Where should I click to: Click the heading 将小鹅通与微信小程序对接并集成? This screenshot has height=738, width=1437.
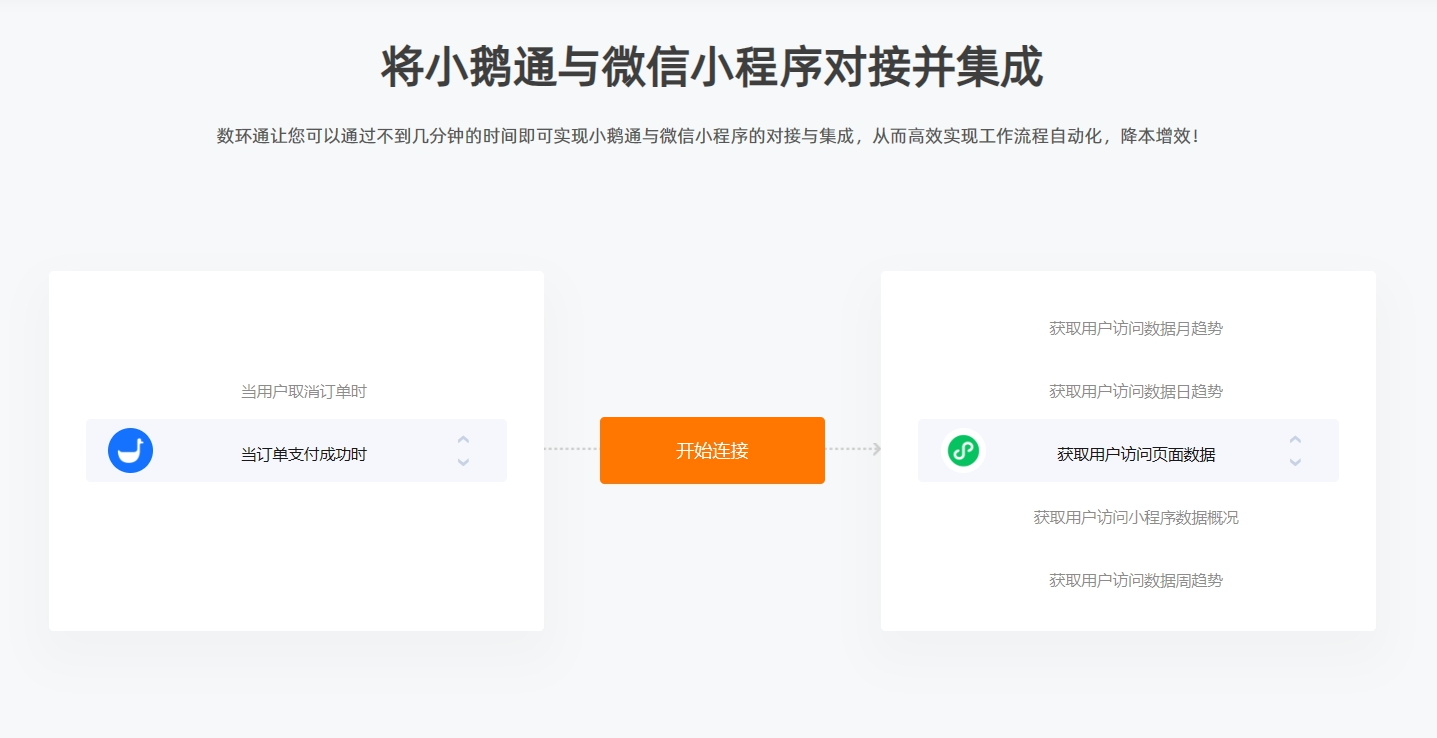point(712,68)
